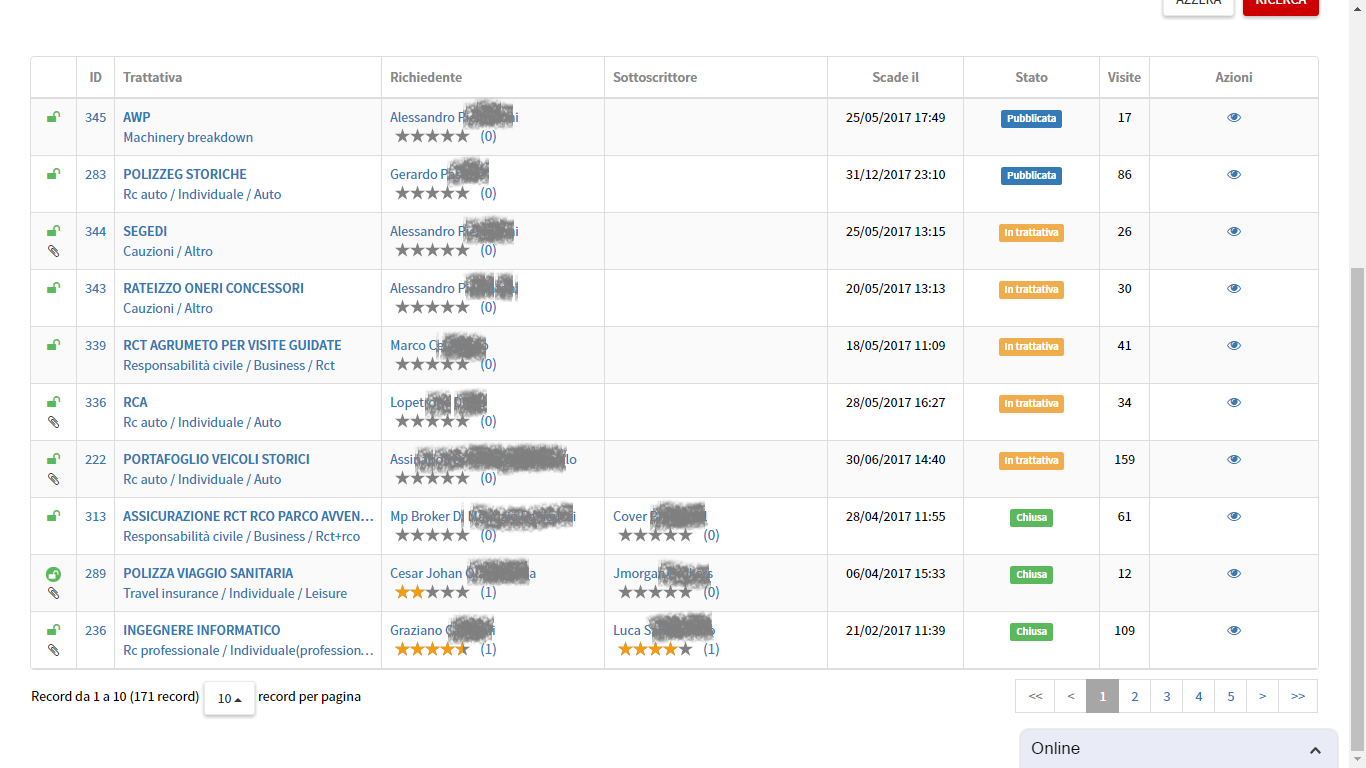This screenshot has height=768, width=1366.
Task: Toggle view eye for RCT AGRUMETO row
Action: pyautogui.click(x=1233, y=346)
